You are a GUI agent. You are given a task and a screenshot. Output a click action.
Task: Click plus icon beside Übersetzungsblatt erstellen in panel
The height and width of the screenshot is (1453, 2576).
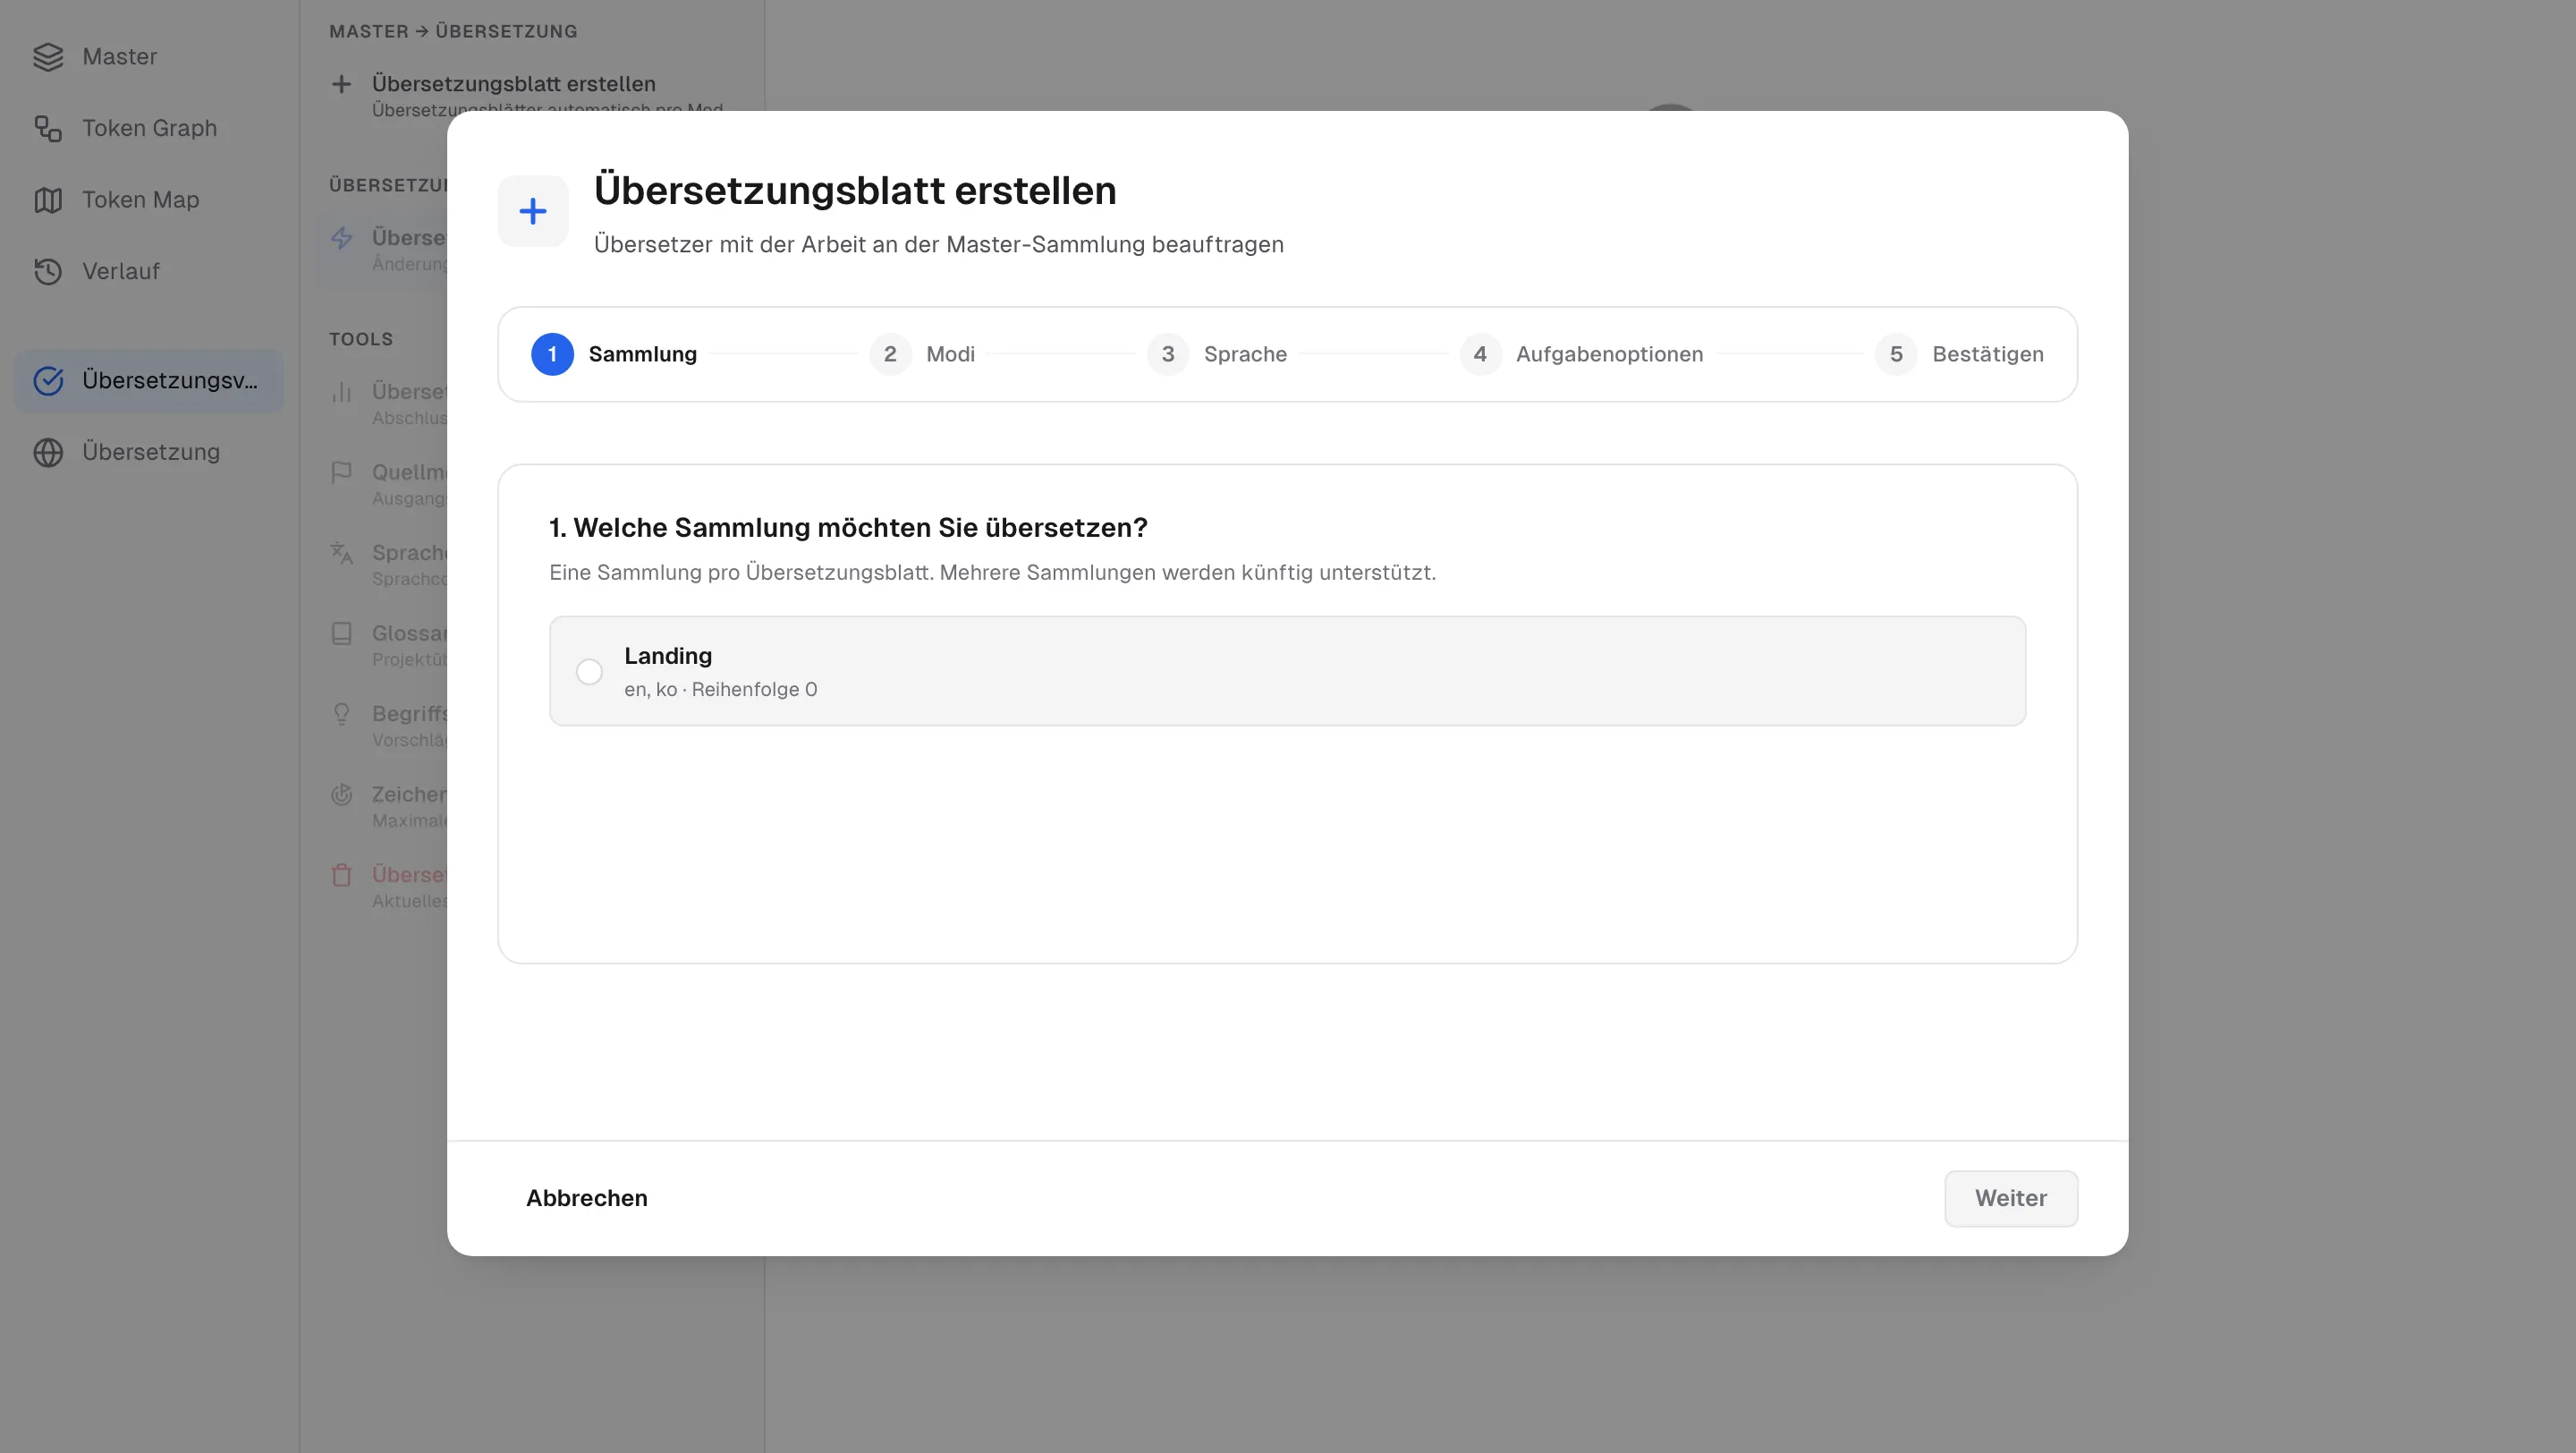341,84
